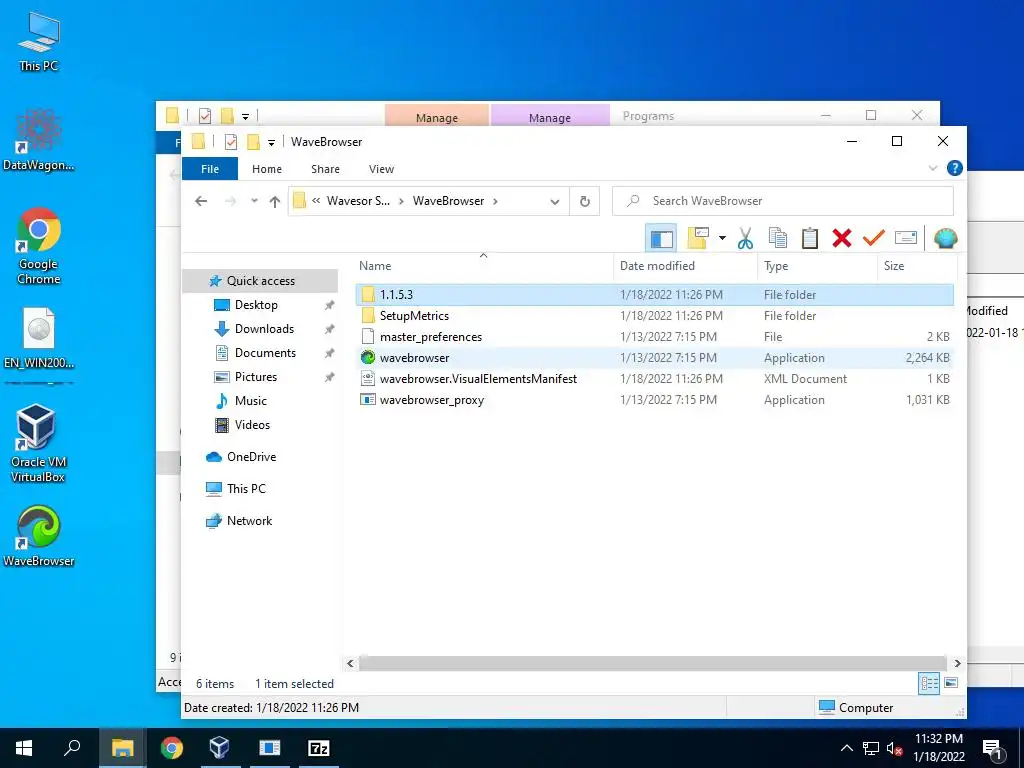Select the SetupMetrics folder

655,315
